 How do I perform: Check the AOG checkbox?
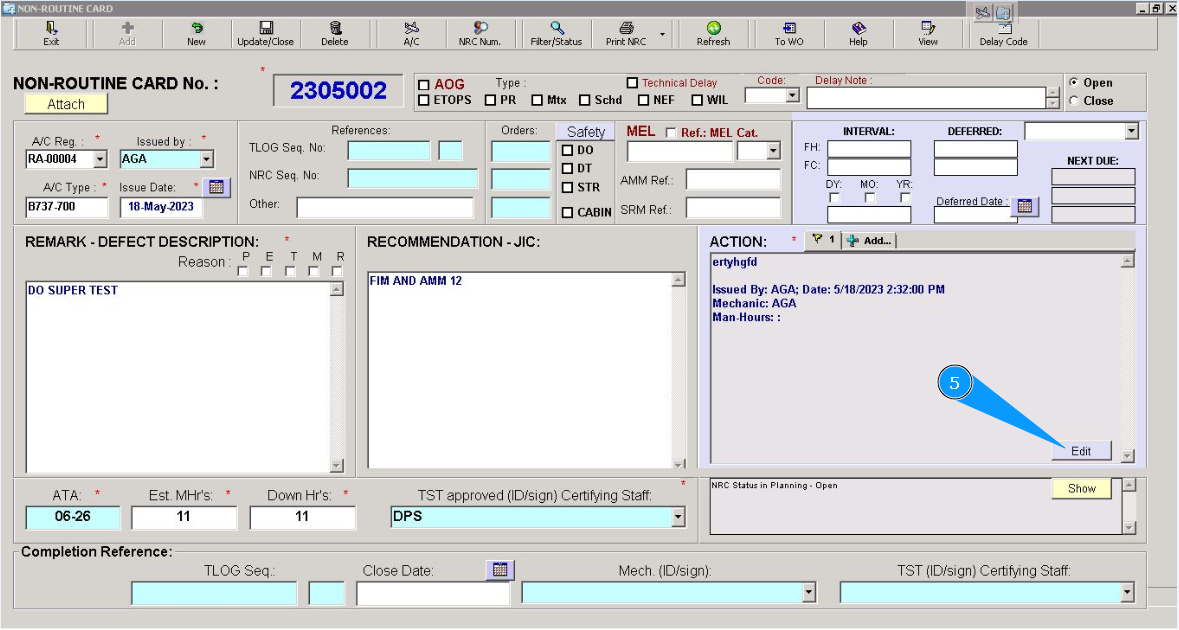[423, 85]
